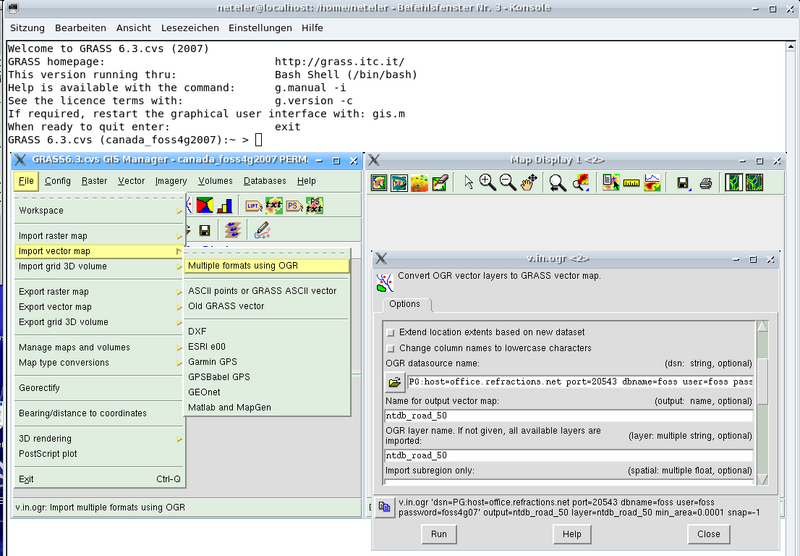Activate the zoom in magnifier tool
The height and width of the screenshot is (556, 800).
[x=487, y=182]
